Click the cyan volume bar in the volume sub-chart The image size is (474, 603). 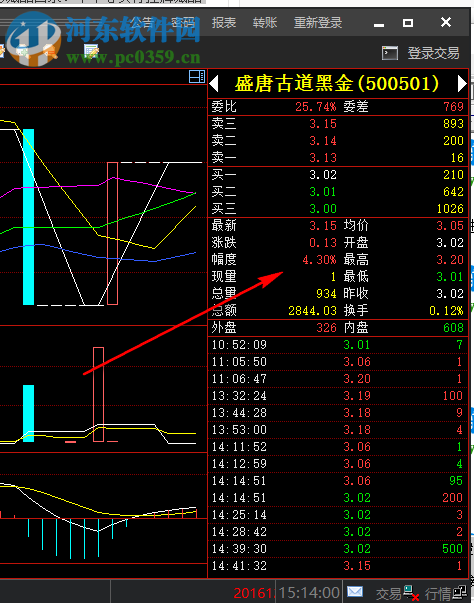pyautogui.click(x=28, y=413)
